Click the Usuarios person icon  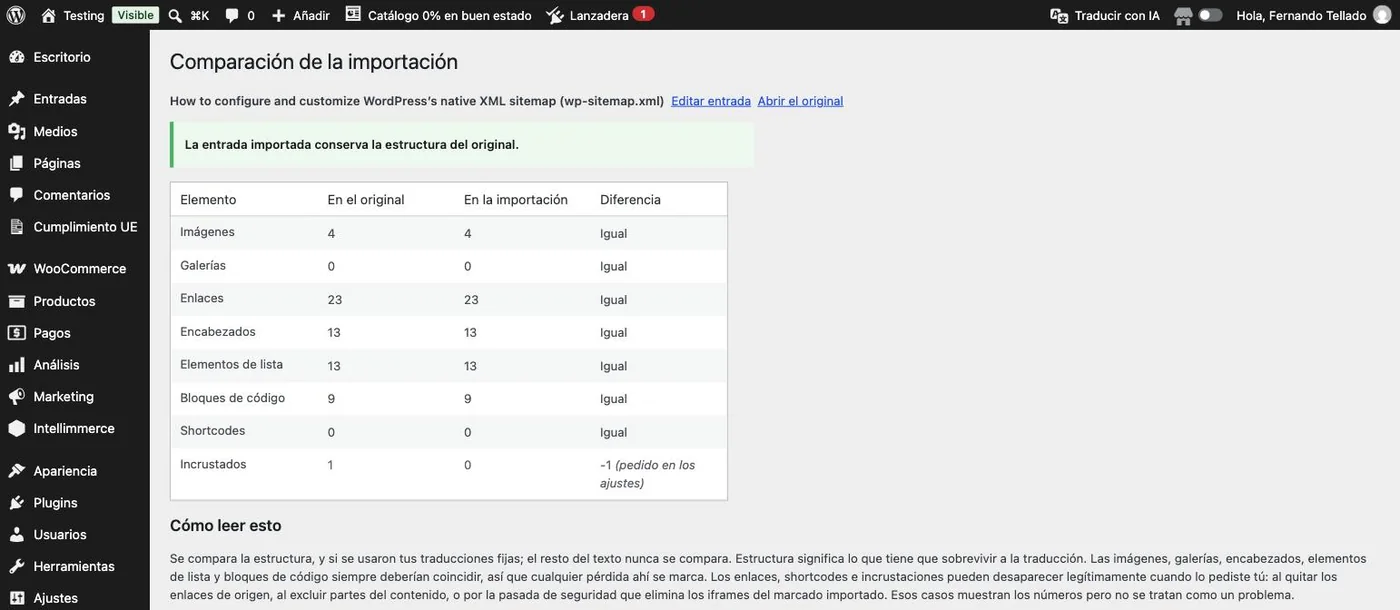coord(16,535)
